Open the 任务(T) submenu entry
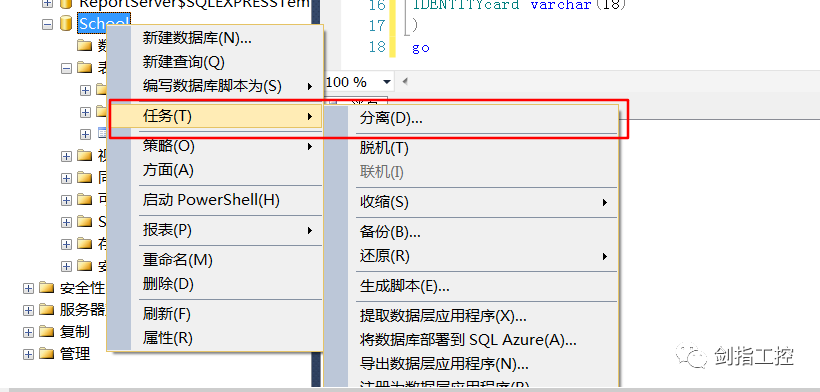This screenshot has height=392, width=820. point(215,116)
